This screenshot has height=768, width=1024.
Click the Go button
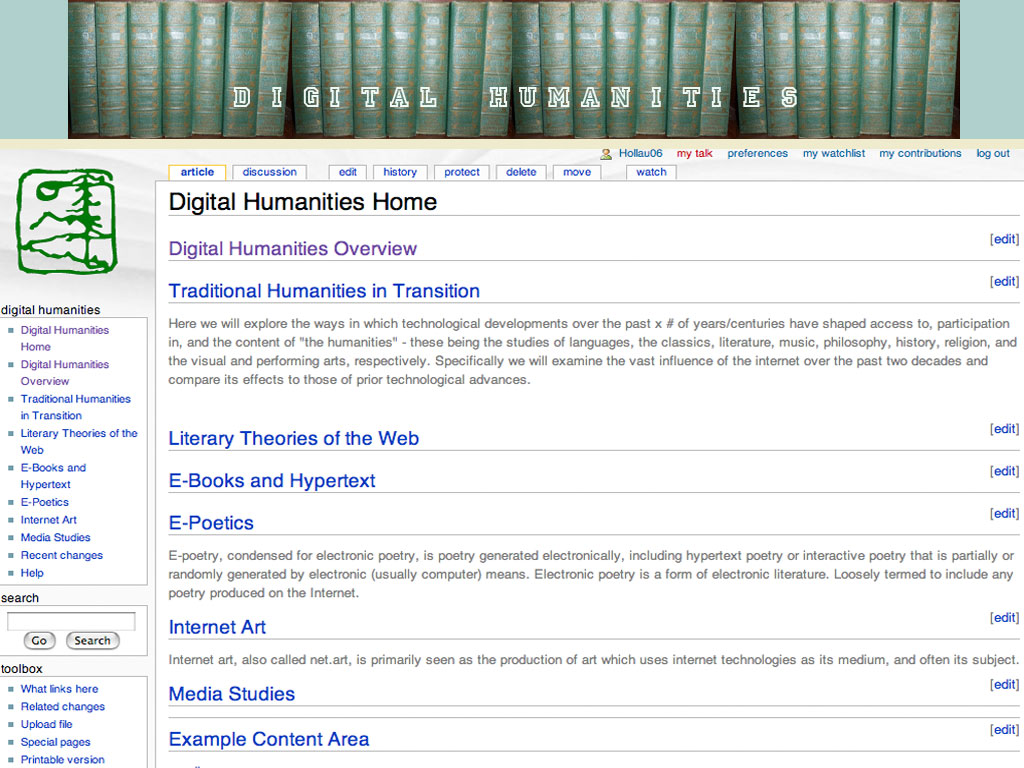(39, 641)
